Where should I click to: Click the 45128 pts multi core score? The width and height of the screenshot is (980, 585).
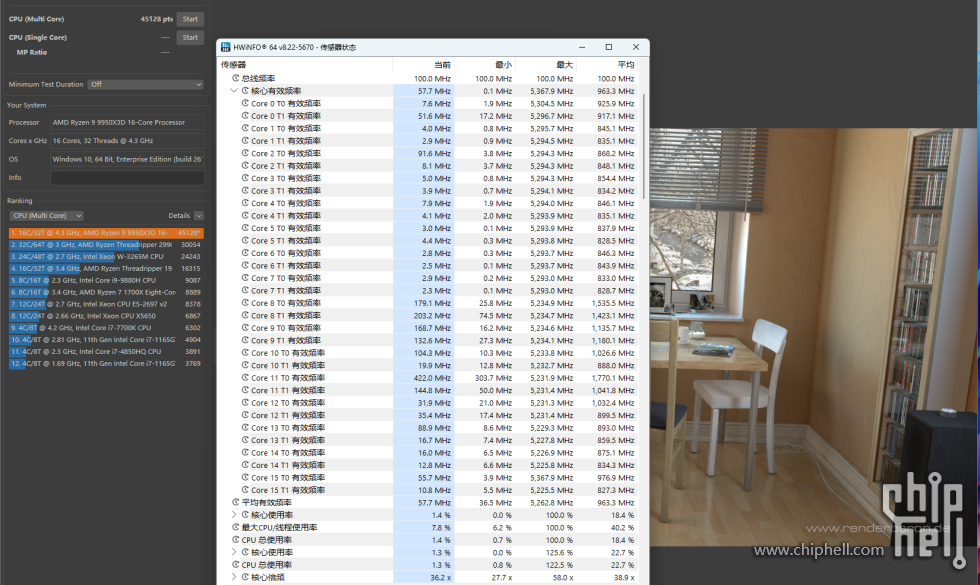pos(157,19)
